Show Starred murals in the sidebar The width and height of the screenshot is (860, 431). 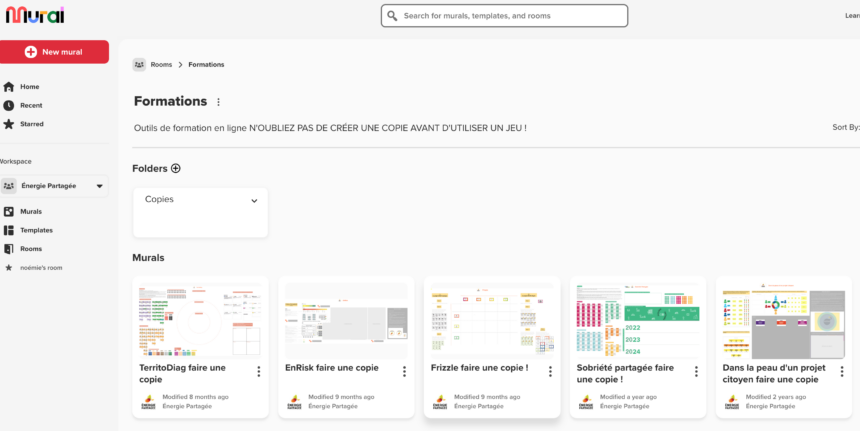point(31,124)
